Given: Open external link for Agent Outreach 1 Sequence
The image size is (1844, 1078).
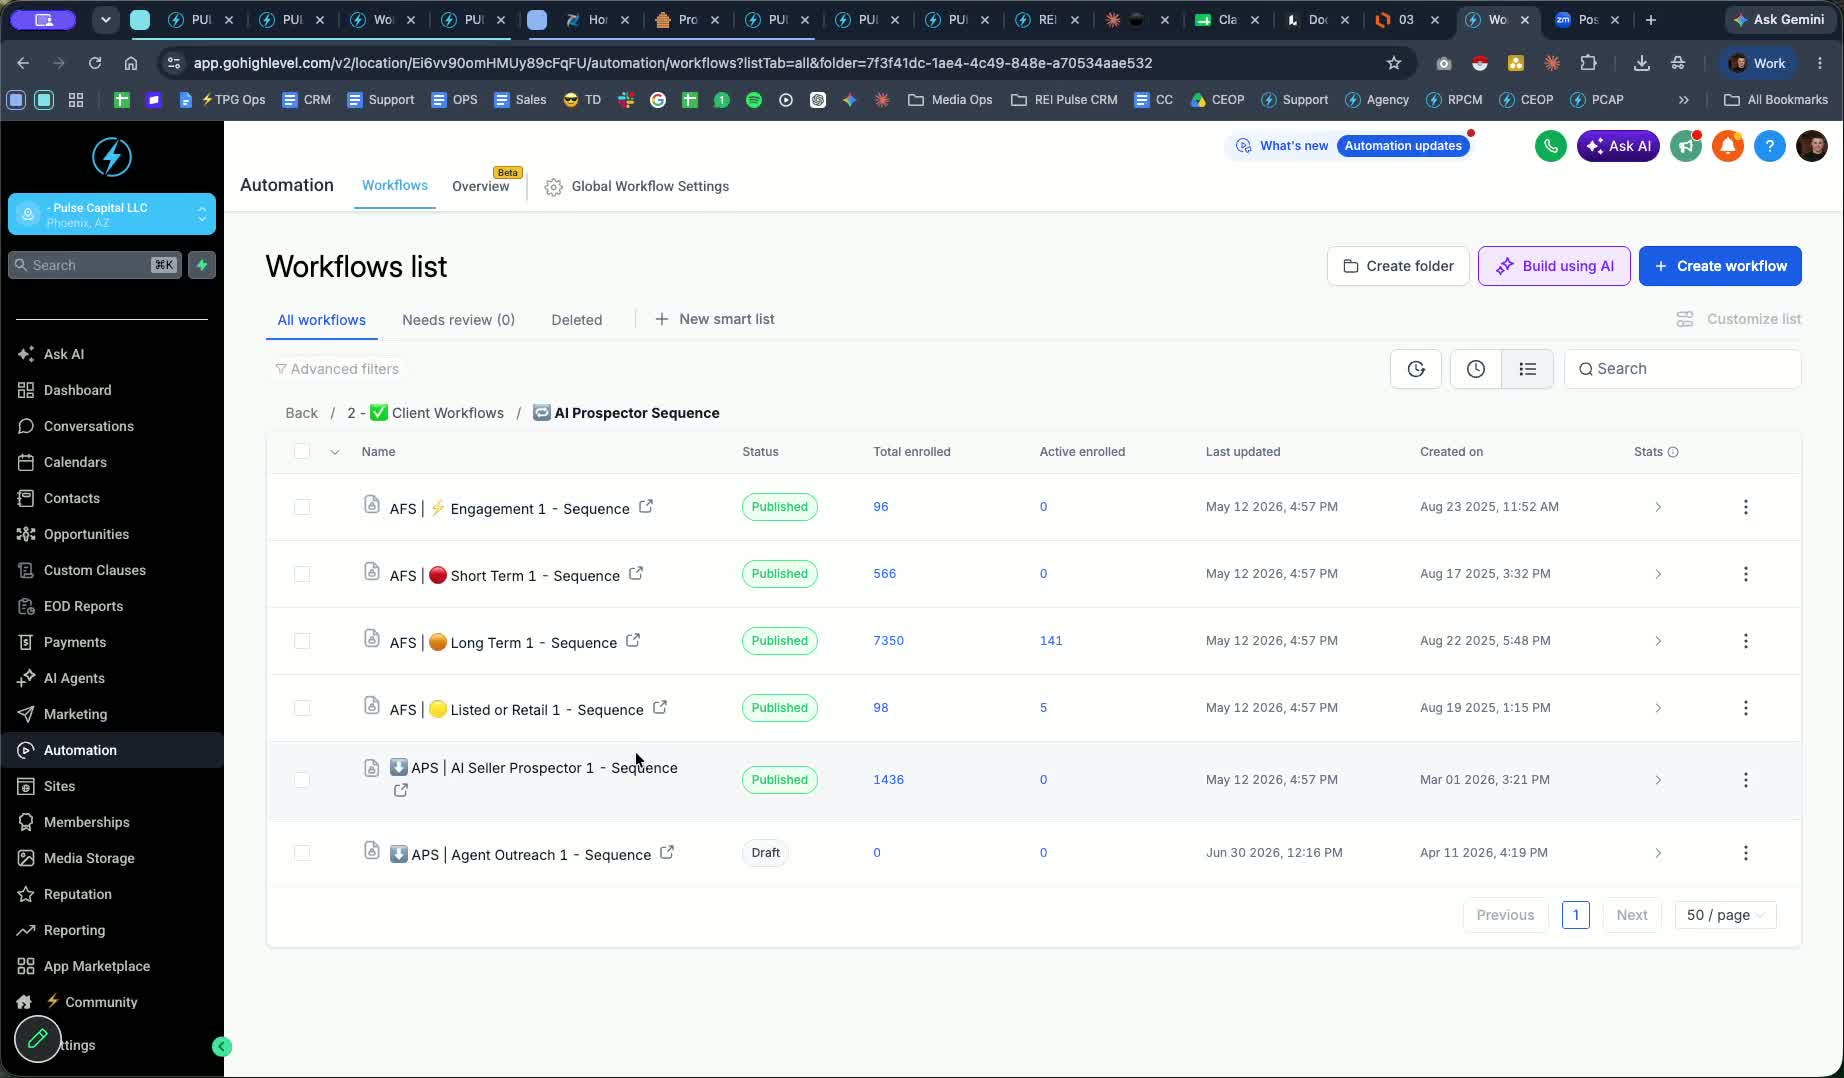Looking at the screenshot, I should [667, 853].
